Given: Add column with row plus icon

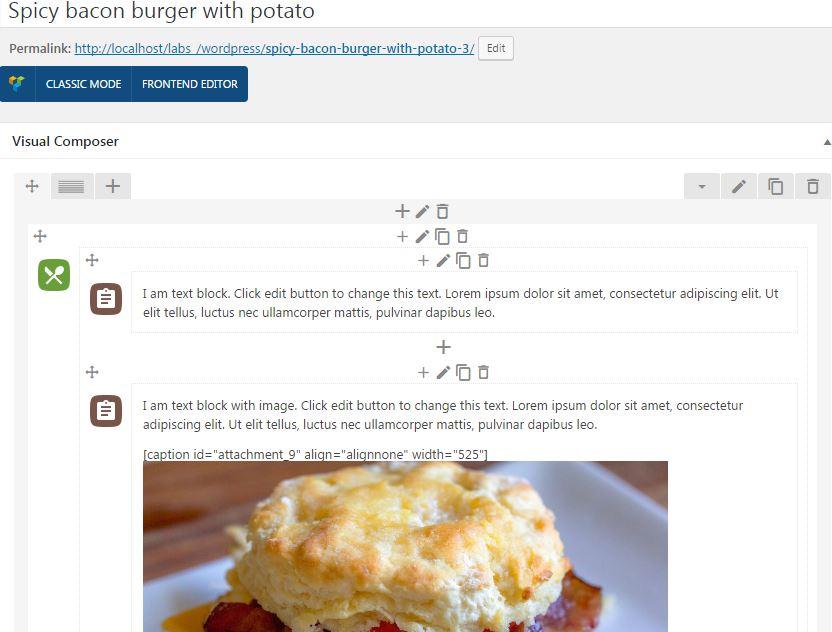Looking at the screenshot, I should [112, 186].
